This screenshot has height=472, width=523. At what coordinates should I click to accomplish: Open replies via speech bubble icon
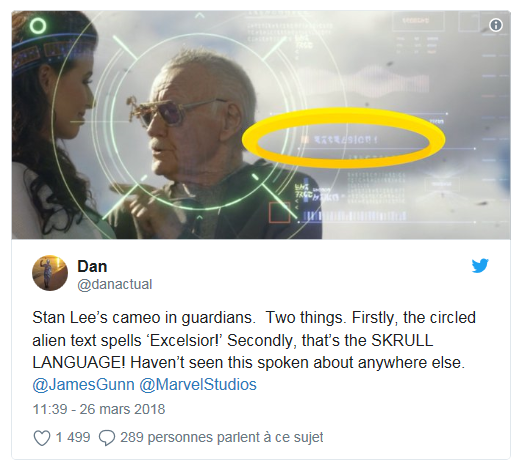click(107, 437)
